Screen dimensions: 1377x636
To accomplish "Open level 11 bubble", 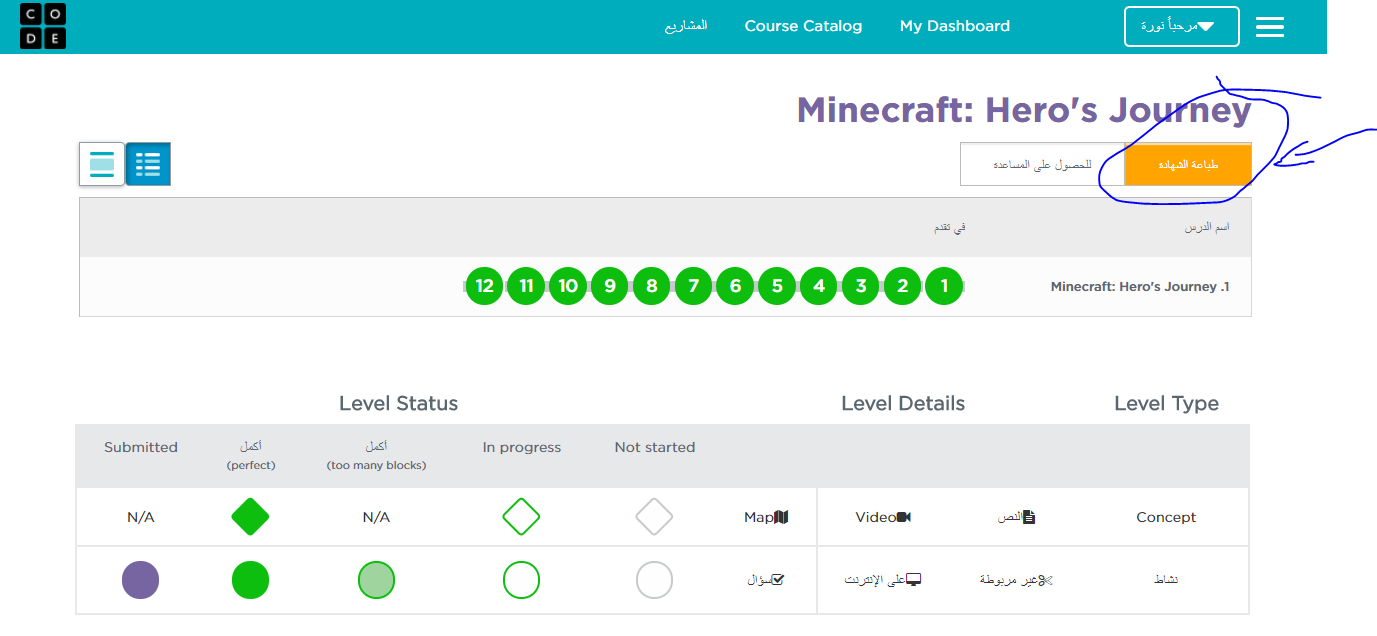I will tap(526, 286).
